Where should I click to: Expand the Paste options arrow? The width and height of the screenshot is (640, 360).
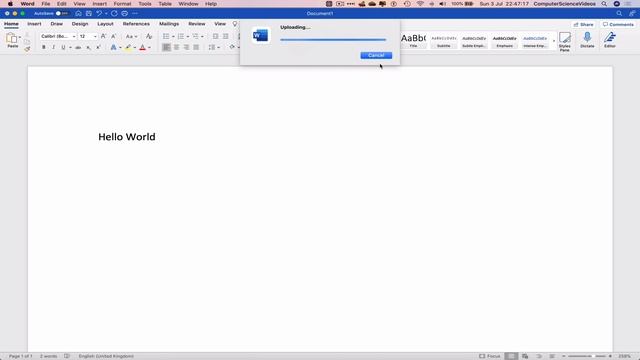[20, 37]
